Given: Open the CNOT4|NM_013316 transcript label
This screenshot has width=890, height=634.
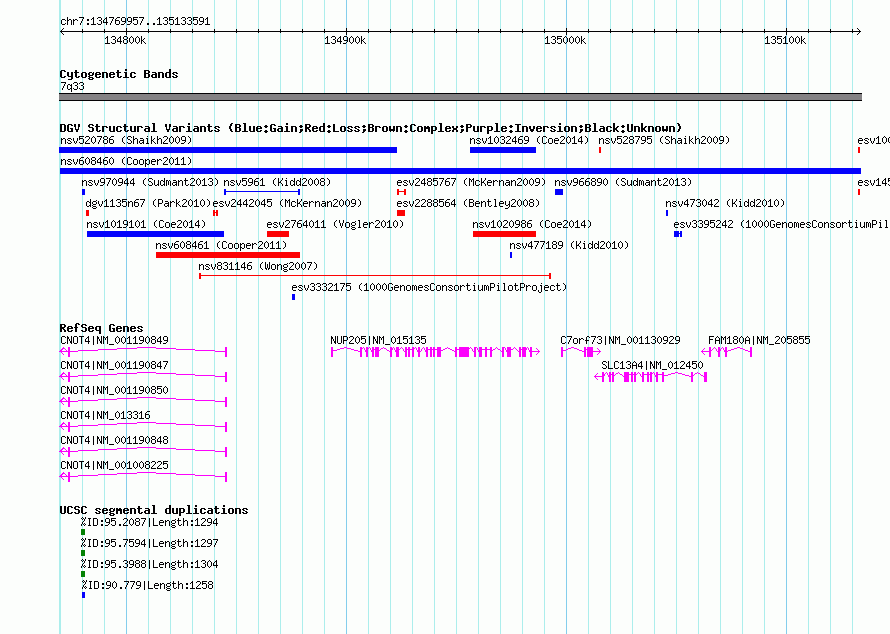Looking at the screenshot, I should click(106, 415).
